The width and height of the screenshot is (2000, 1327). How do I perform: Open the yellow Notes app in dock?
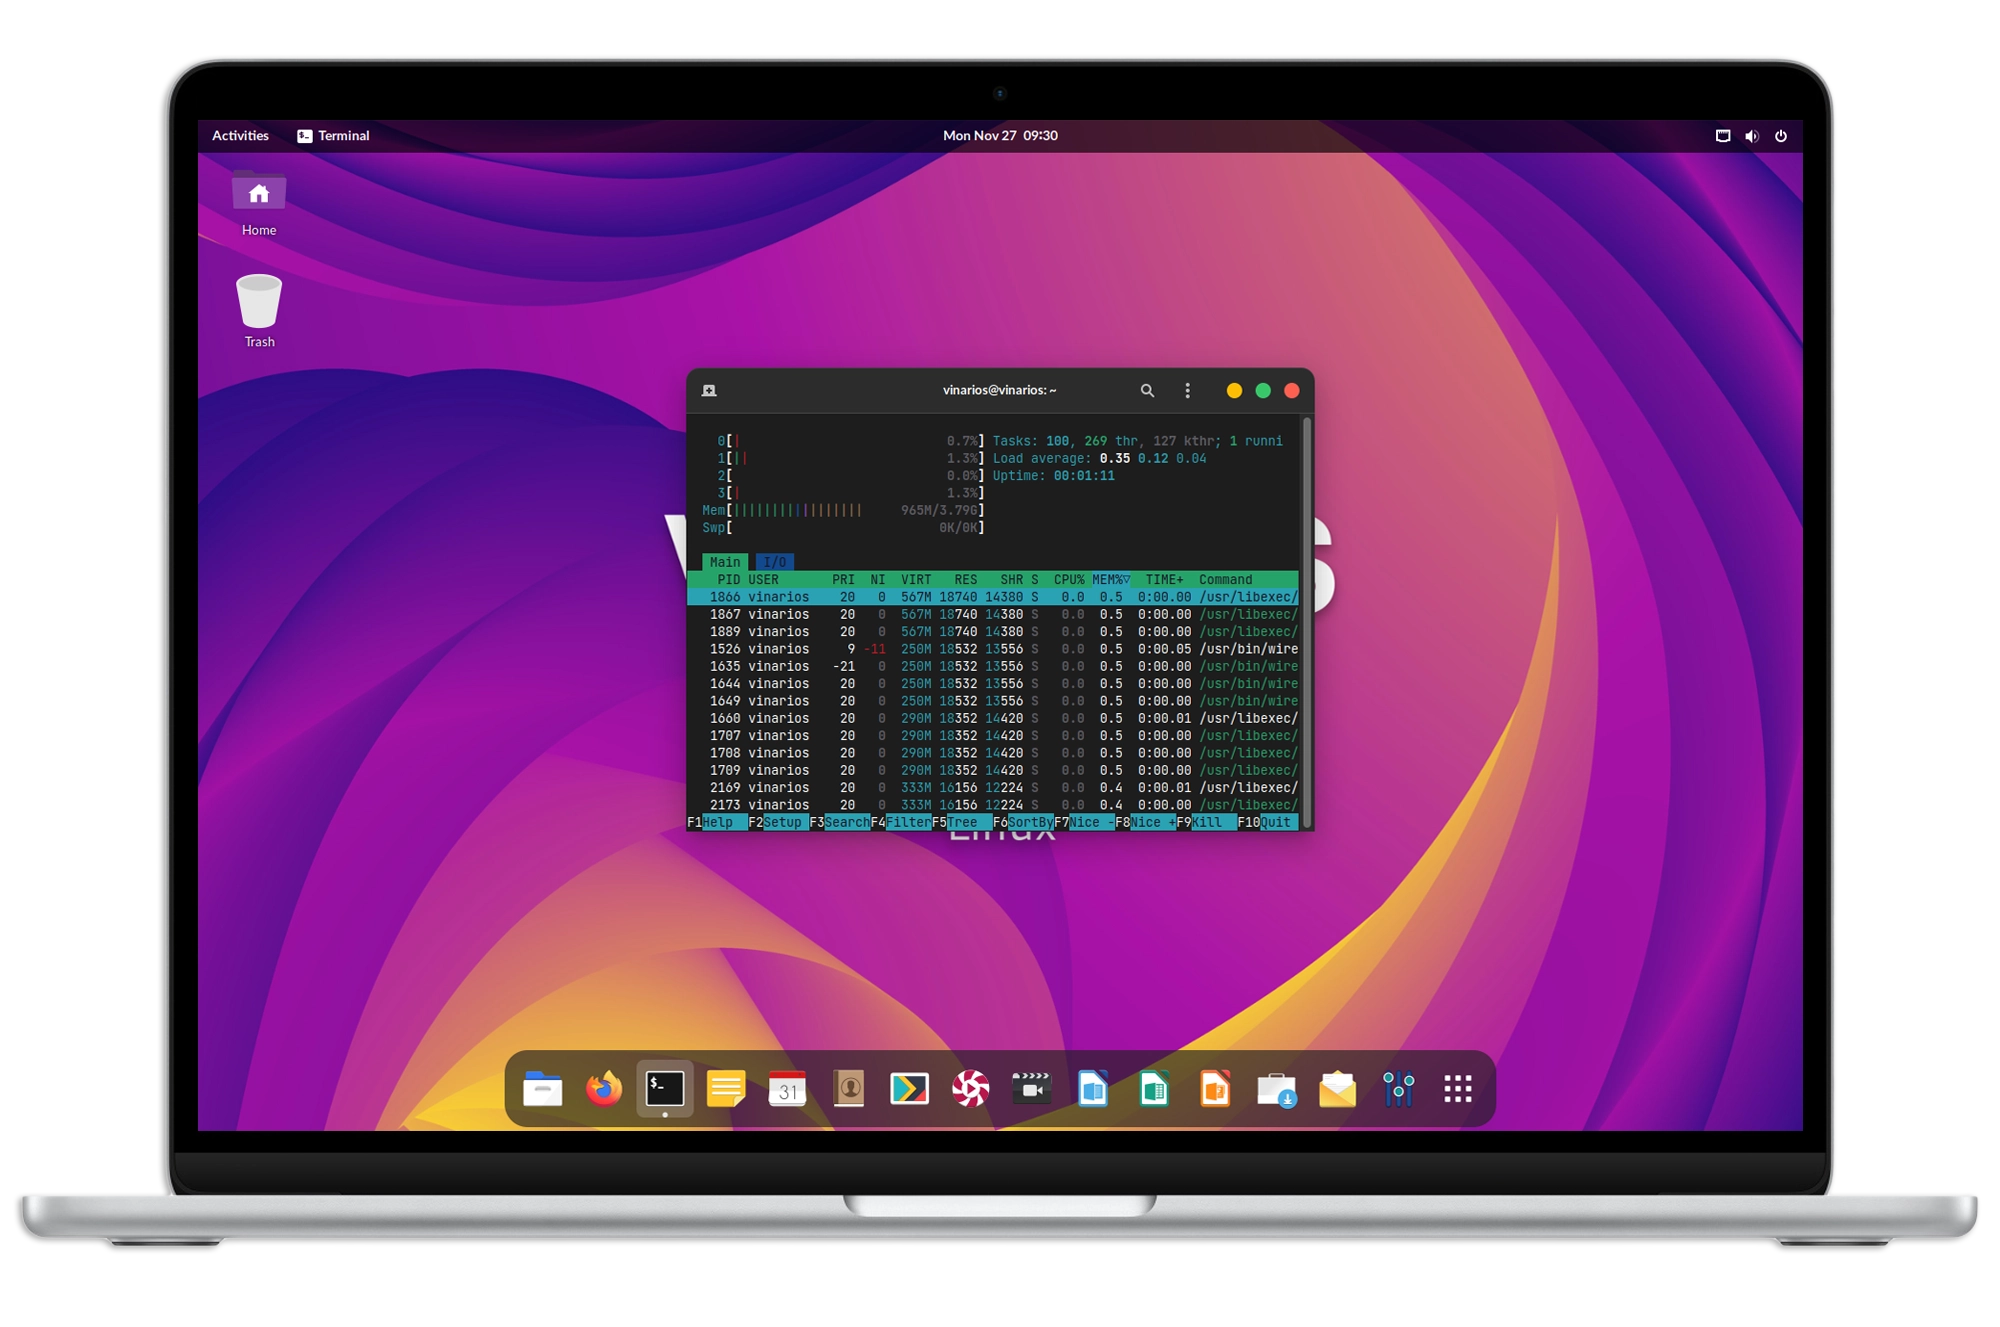[x=726, y=1089]
